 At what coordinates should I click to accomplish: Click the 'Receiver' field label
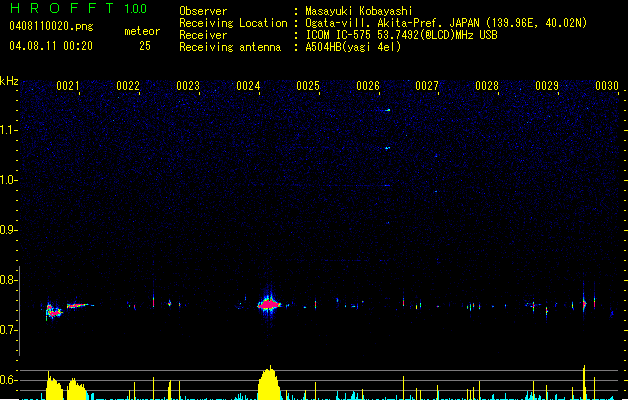click(203, 35)
